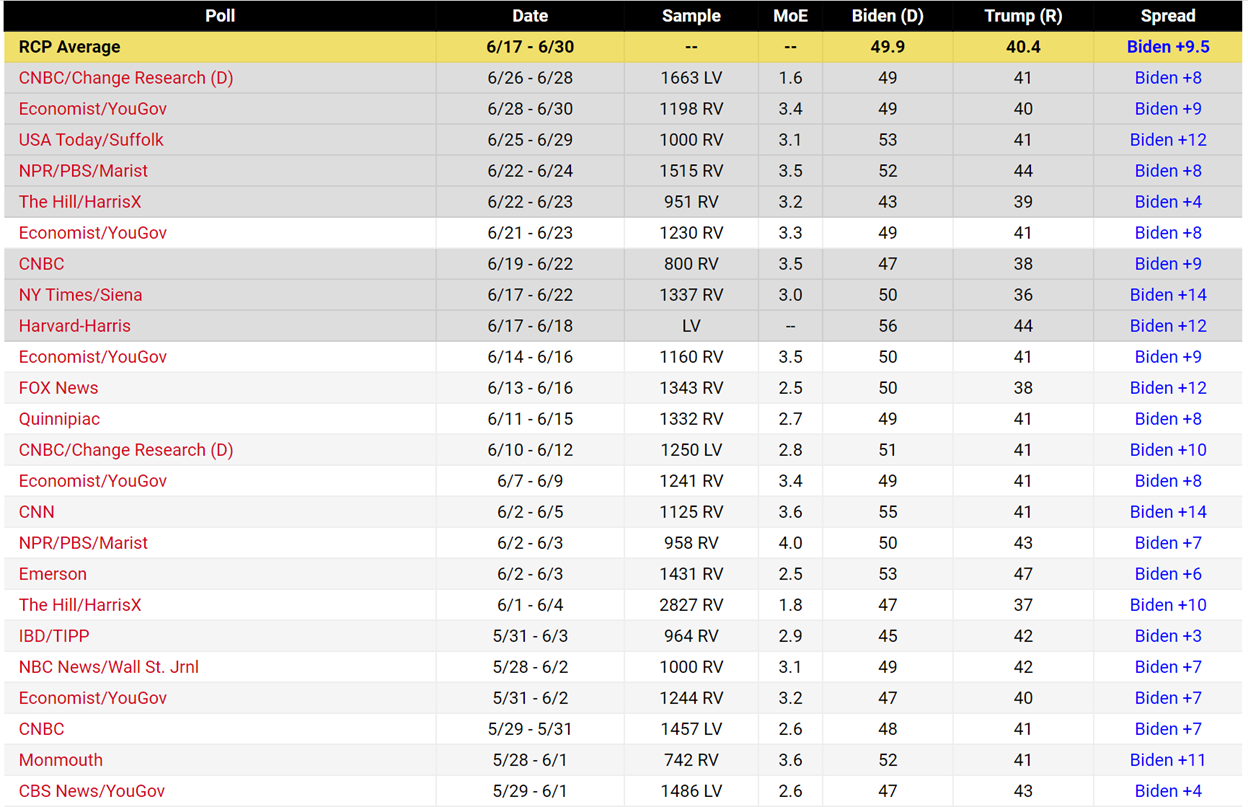Click the CBS News/YouGov poll link
Viewport: 1248px width, 807px height.
click(92, 791)
